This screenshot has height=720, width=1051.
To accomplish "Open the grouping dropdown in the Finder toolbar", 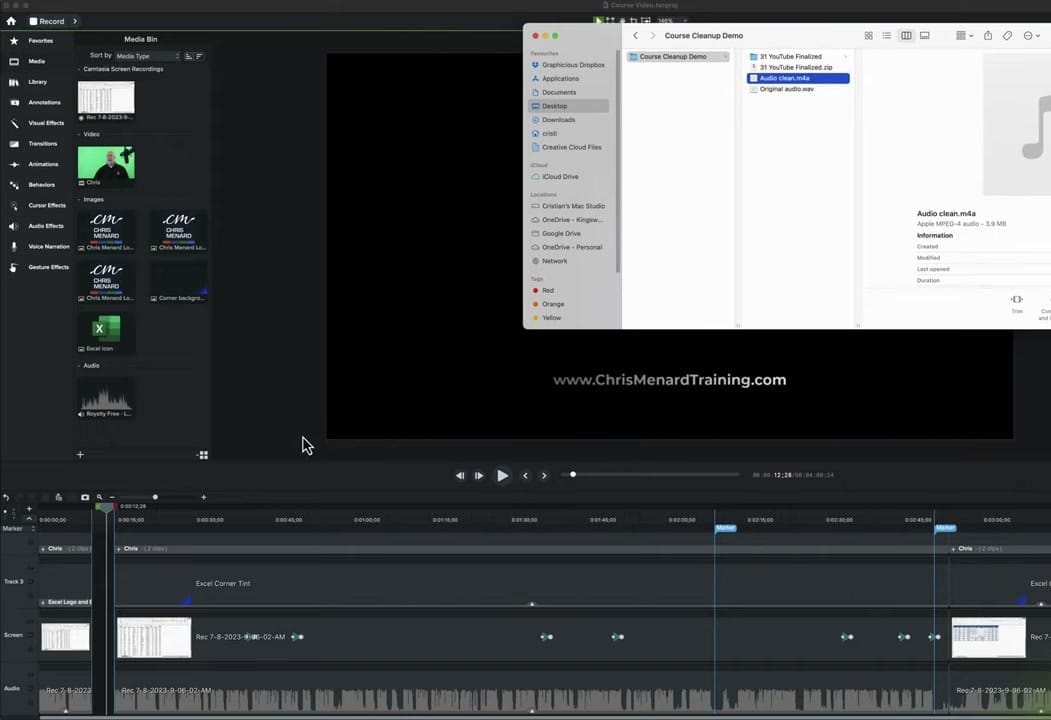I will click(x=962, y=35).
